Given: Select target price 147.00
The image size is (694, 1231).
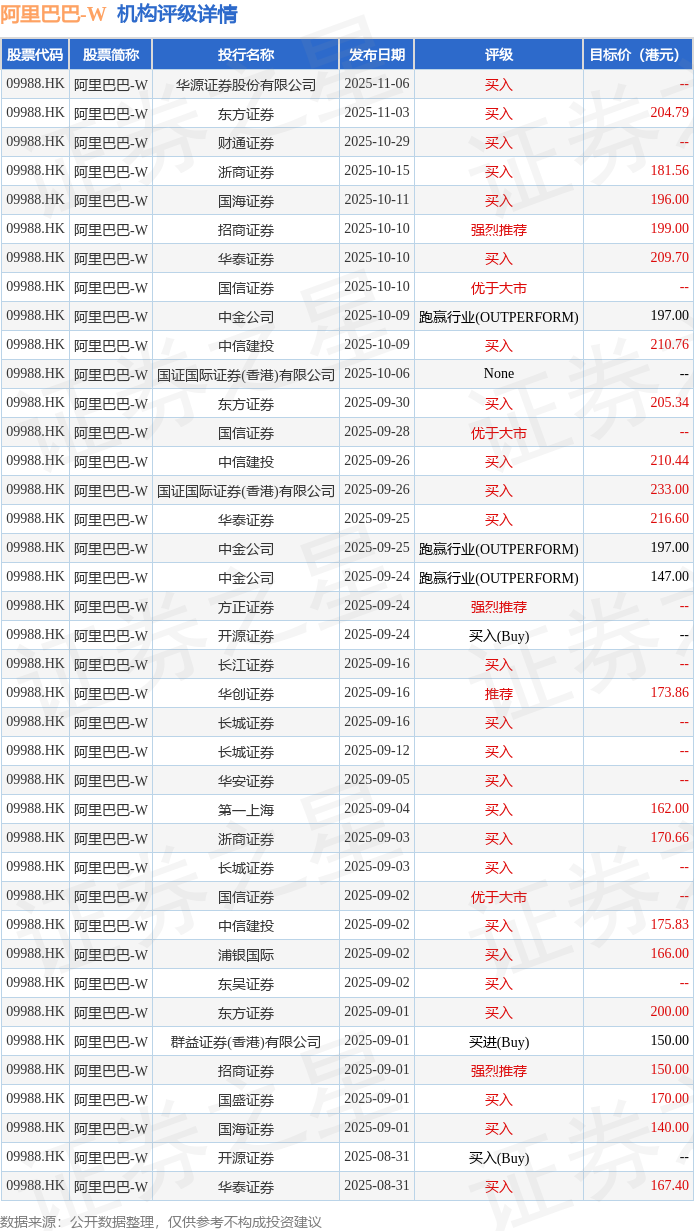Looking at the screenshot, I should tap(669, 577).
